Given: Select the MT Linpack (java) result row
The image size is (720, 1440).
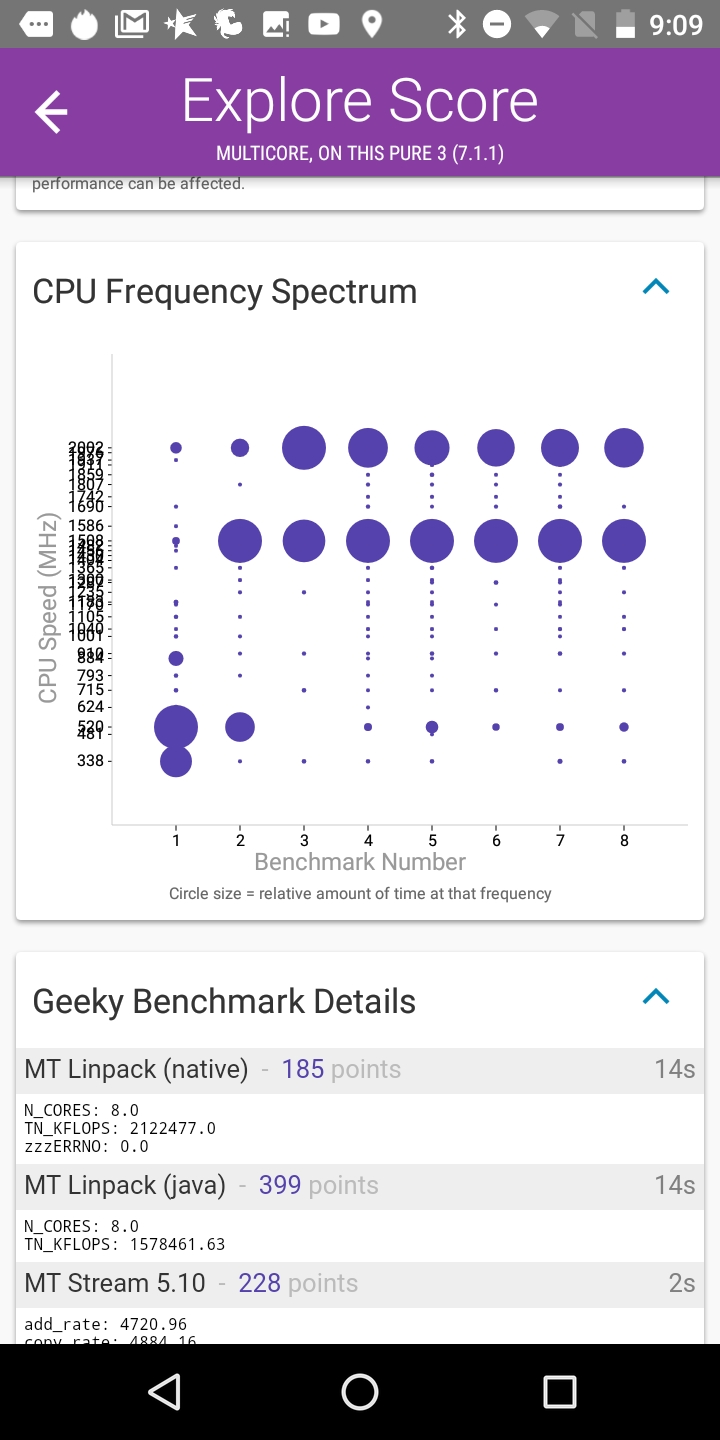Looking at the screenshot, I should pyautogui.click(x=360, y=1186).
